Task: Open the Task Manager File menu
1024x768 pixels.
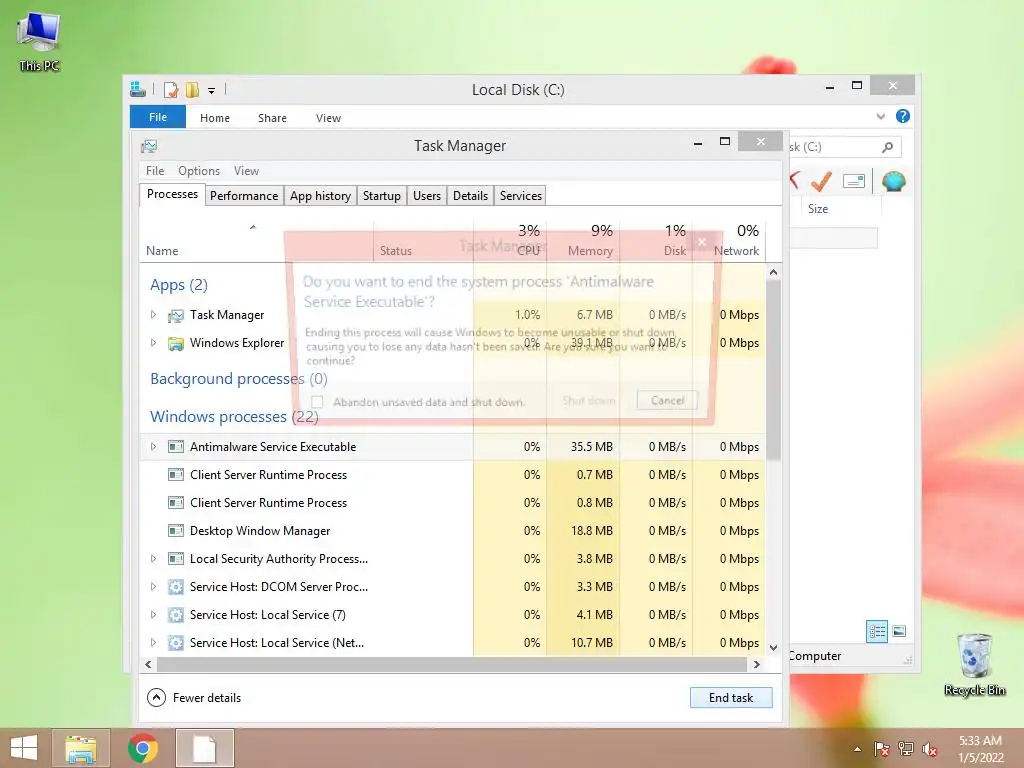Action: point(155,170)
